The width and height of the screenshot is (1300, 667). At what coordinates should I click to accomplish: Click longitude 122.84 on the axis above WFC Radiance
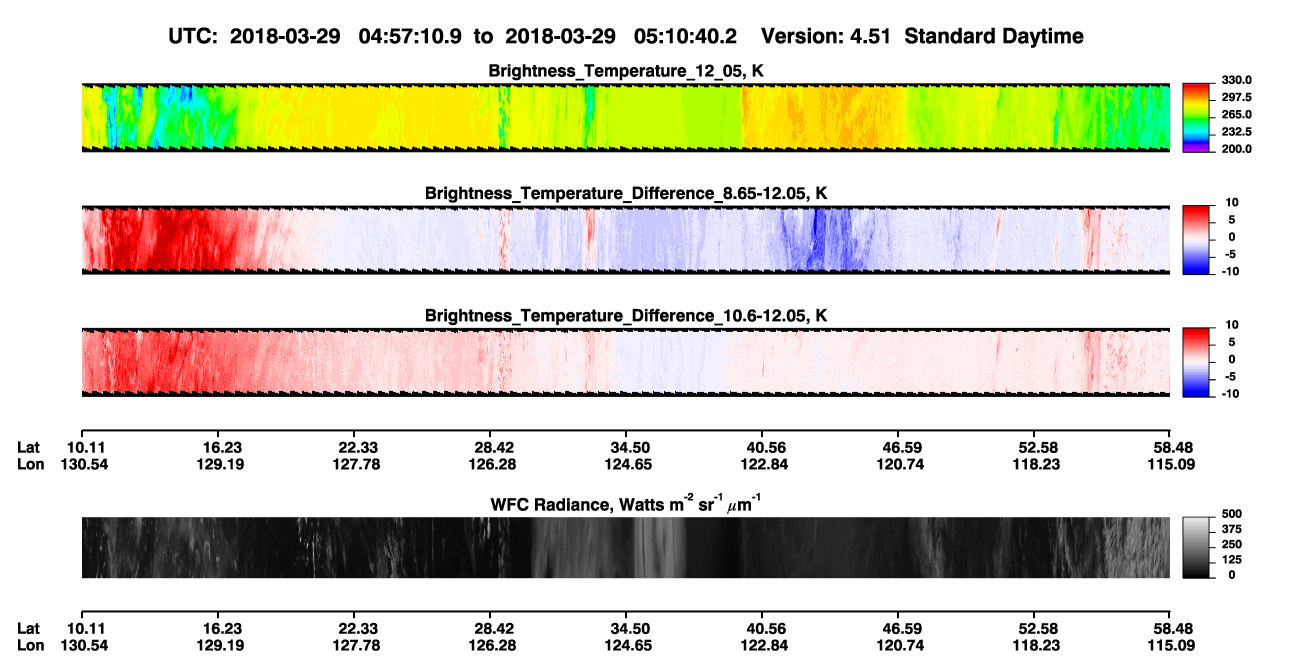[x=763, y=464]
